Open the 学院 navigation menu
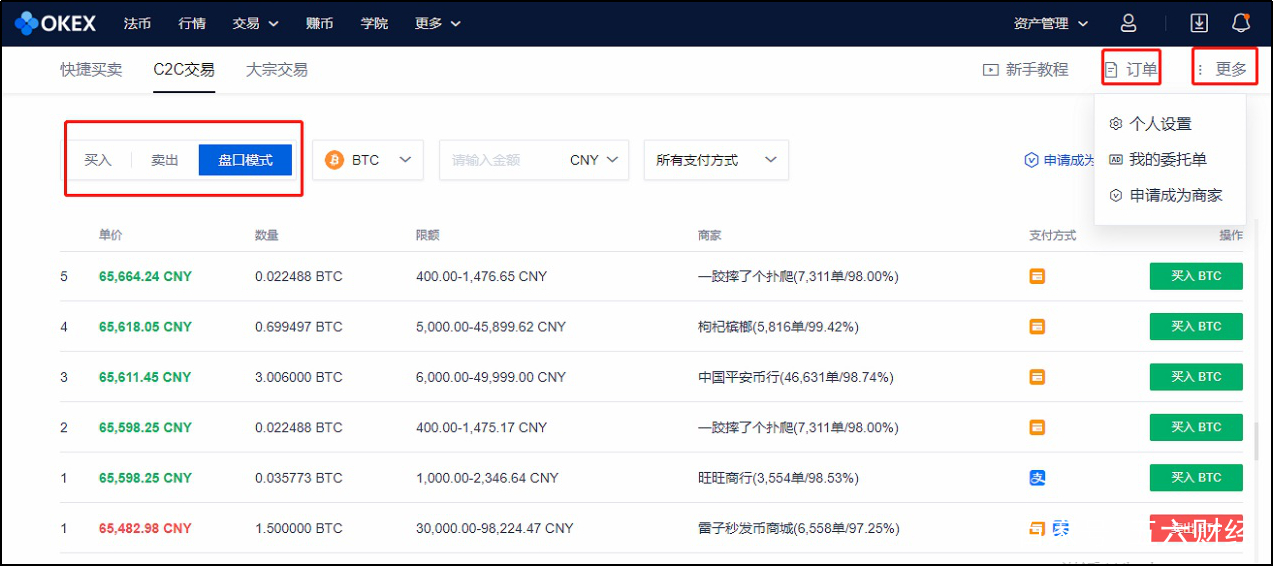The image size is (1274, 568). 374,23
